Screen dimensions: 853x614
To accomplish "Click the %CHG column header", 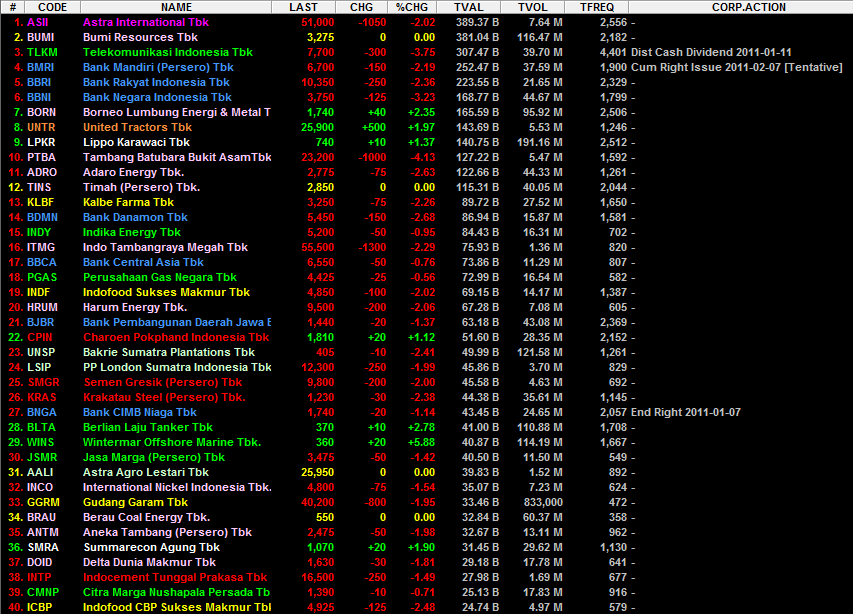I will (412, 7).
